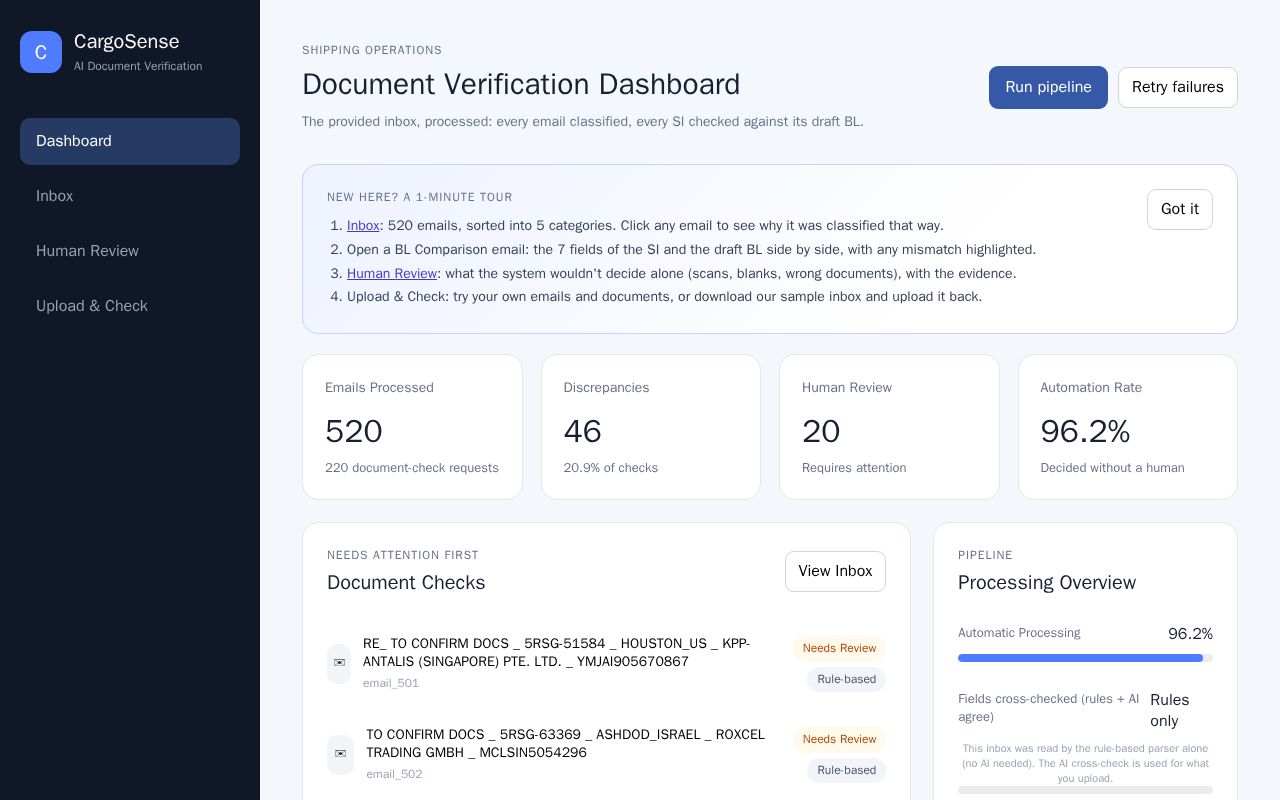Screen dimensions: 1280x800
Task: Follow the Inbox link in the tour
Action: coord(363,226)
